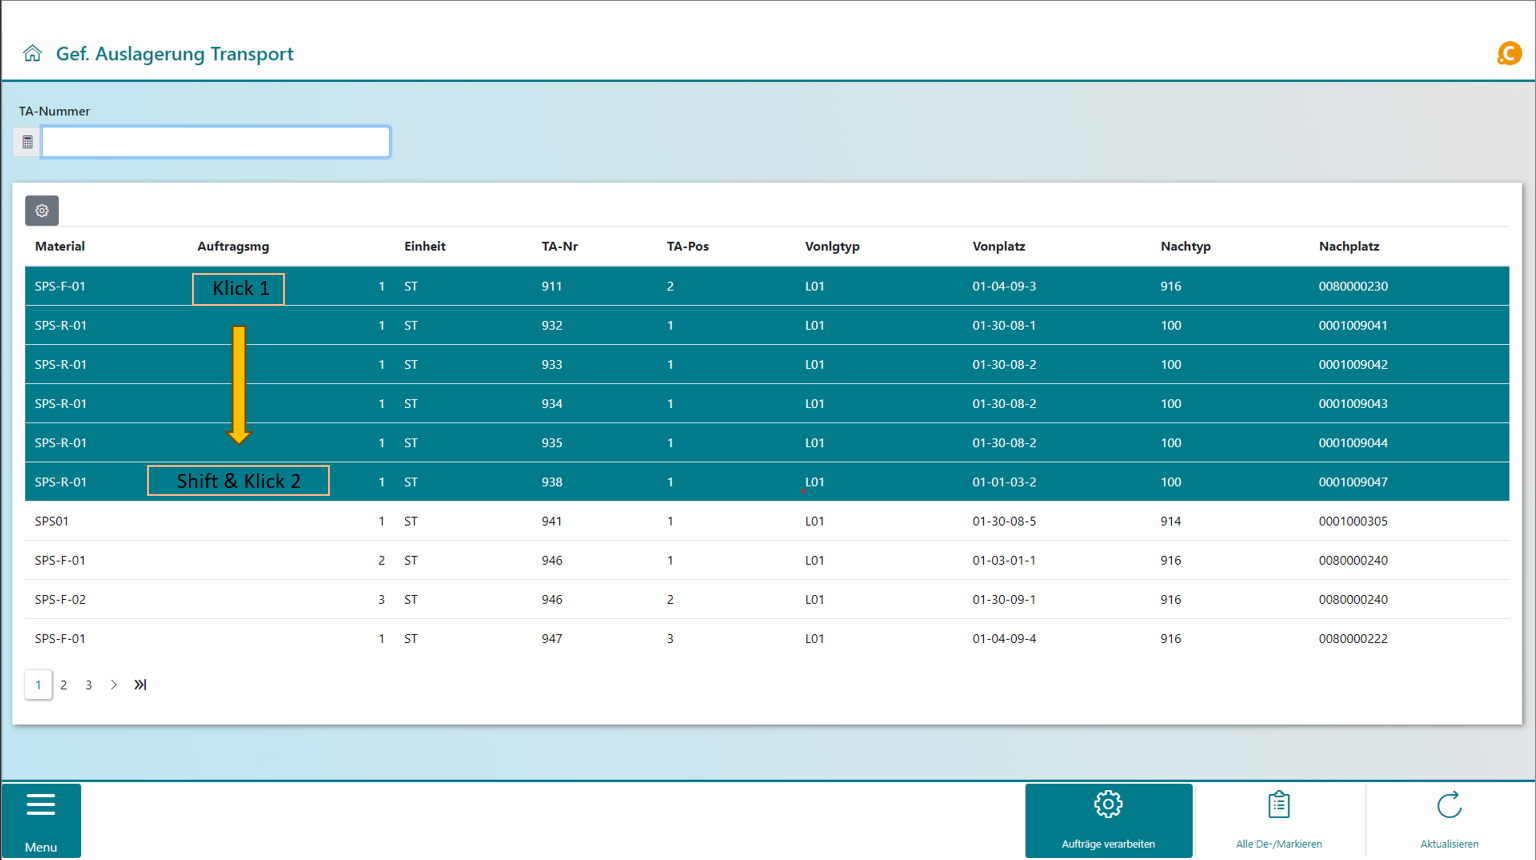Click into the TA-Nummer input field

coord(215,142)
